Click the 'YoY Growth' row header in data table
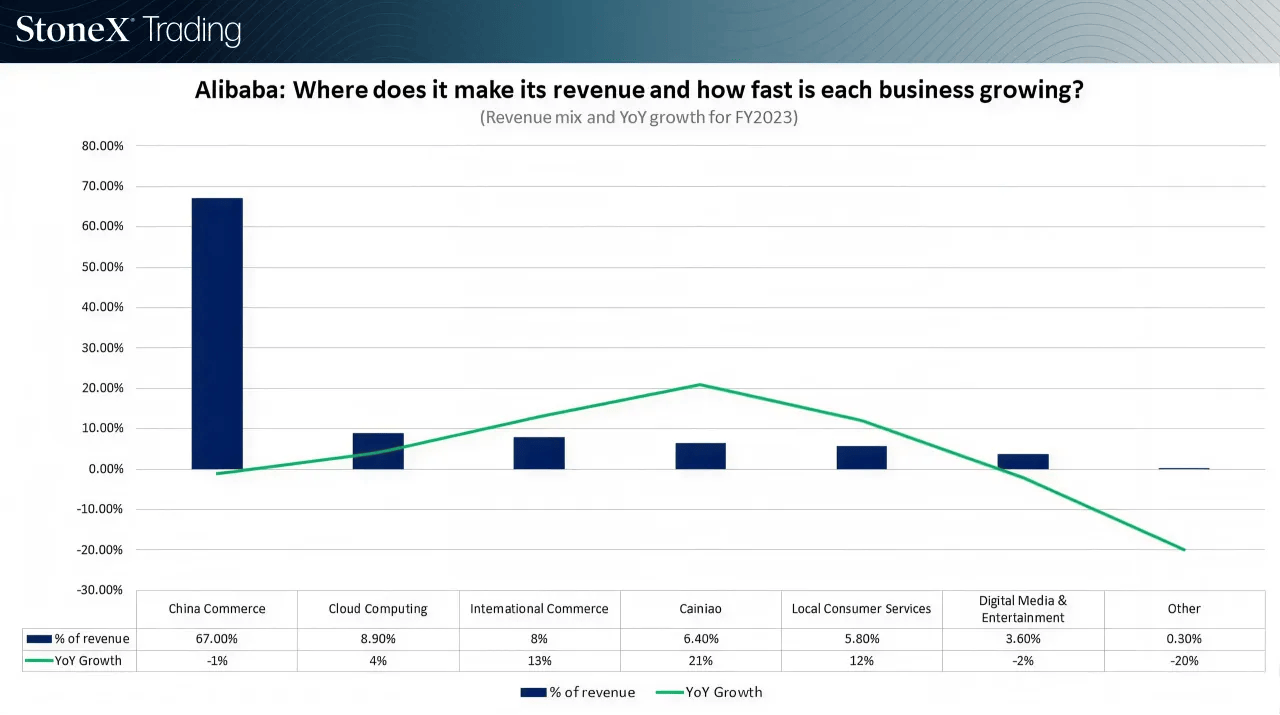Screen dimensions: 1280x715 pyautogui.click(x=79, y=661)
